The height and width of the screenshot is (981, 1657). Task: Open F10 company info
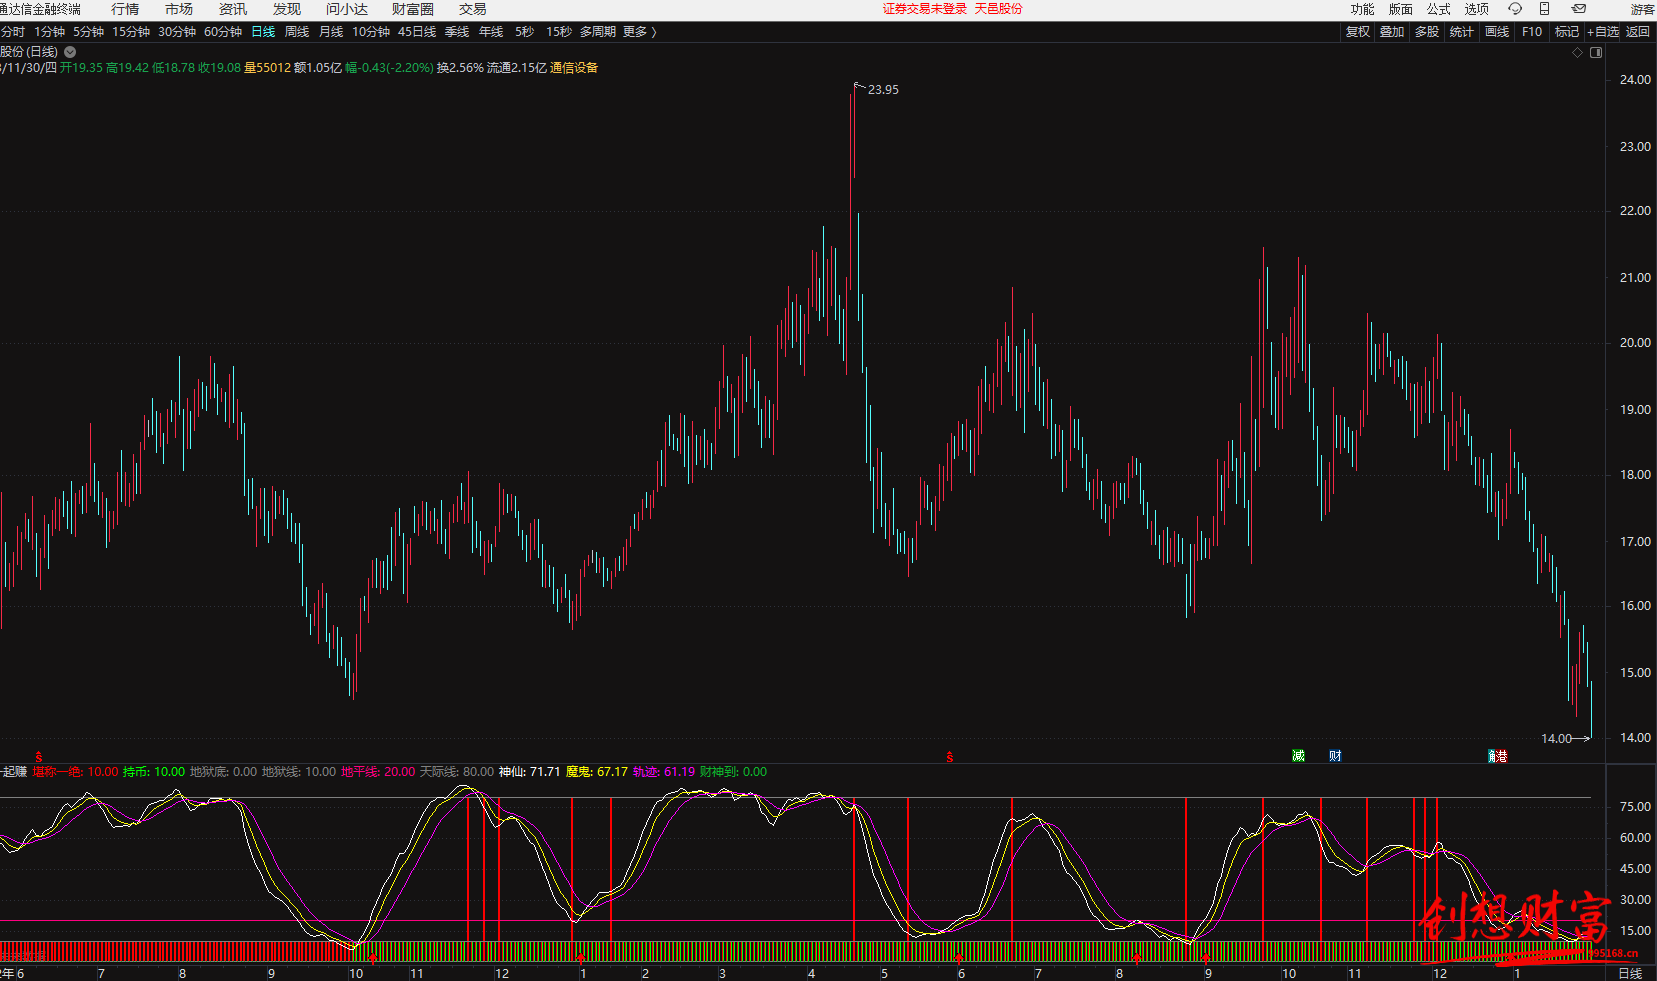[1532, 32]
